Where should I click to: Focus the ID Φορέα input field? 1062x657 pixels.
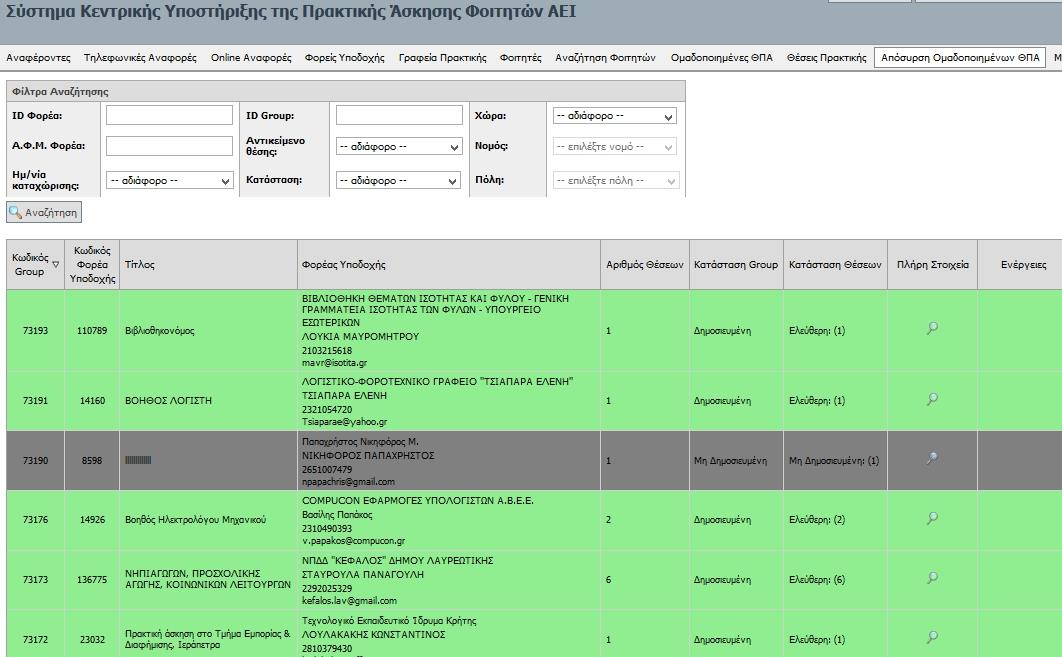click(169, 115)
